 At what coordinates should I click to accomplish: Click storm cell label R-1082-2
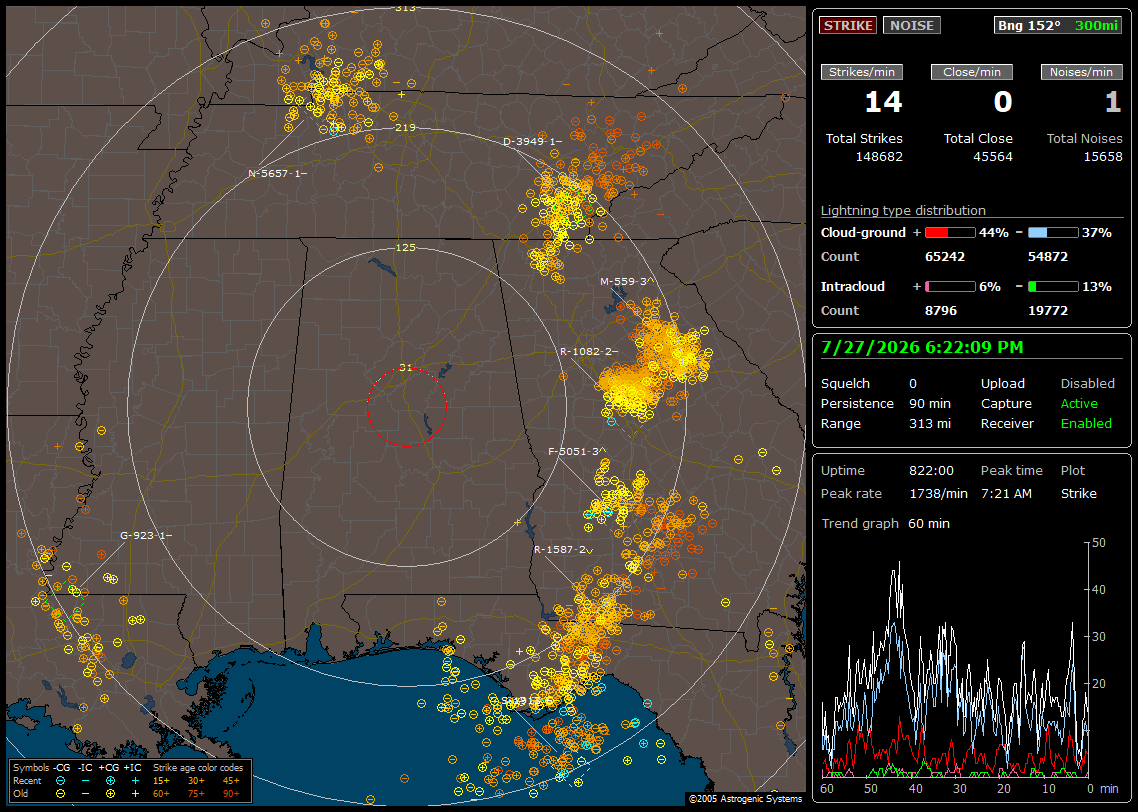point(588,352)
